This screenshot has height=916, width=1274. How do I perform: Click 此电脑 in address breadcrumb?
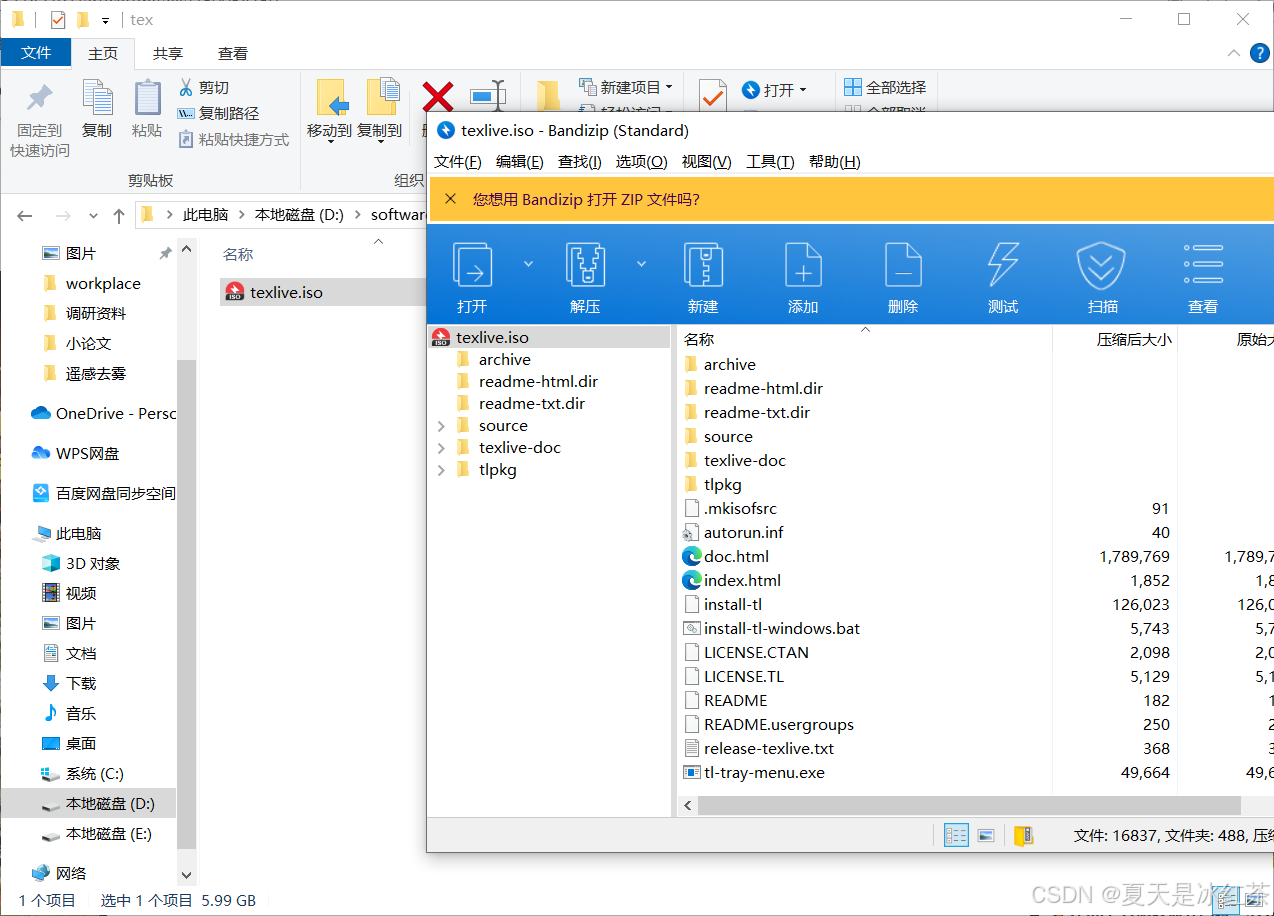205,215
